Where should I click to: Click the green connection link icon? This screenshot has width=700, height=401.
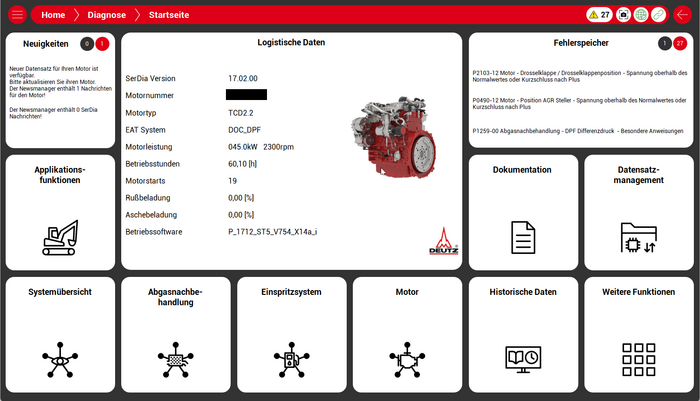[x=658, y=15]
